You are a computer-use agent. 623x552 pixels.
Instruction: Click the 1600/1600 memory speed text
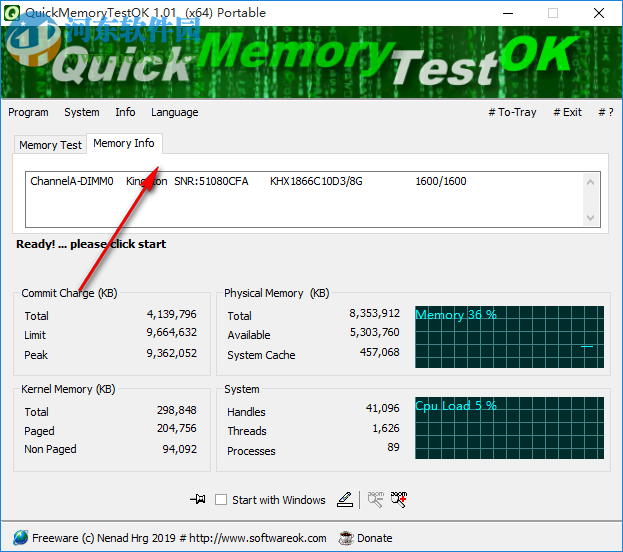[441, 181]
